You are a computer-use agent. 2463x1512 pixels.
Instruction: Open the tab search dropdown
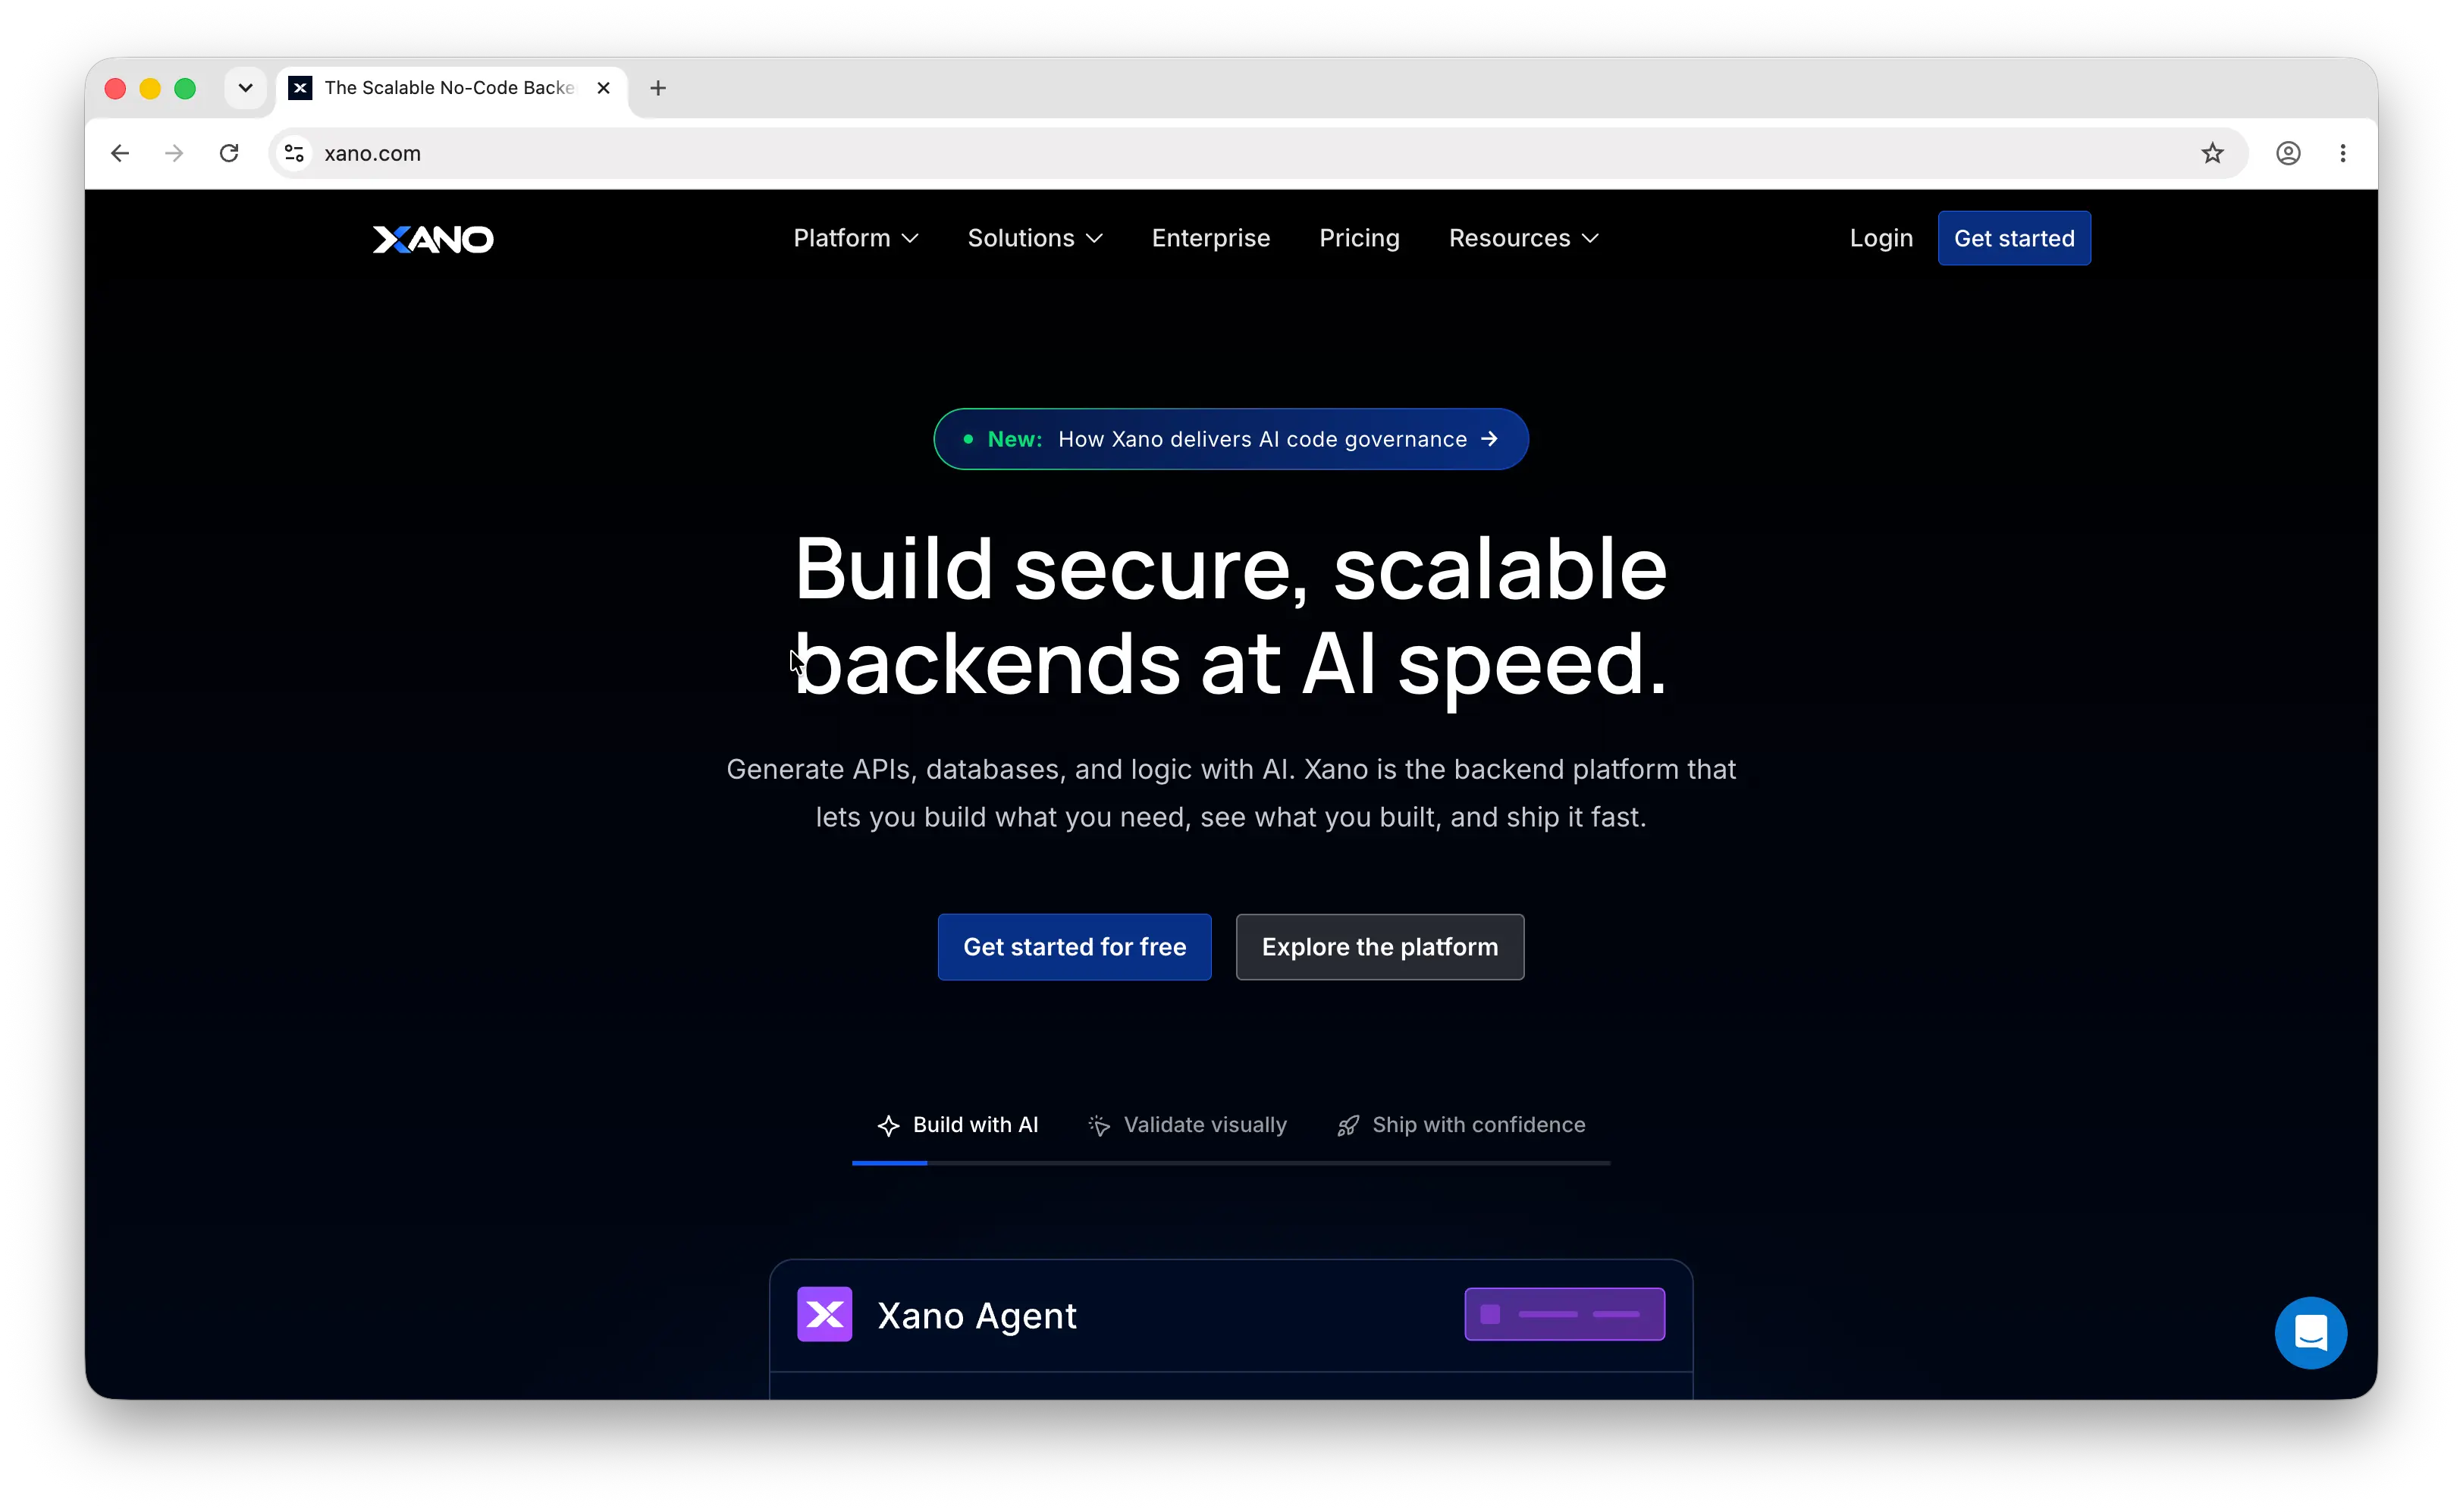[x=245, y=88]
